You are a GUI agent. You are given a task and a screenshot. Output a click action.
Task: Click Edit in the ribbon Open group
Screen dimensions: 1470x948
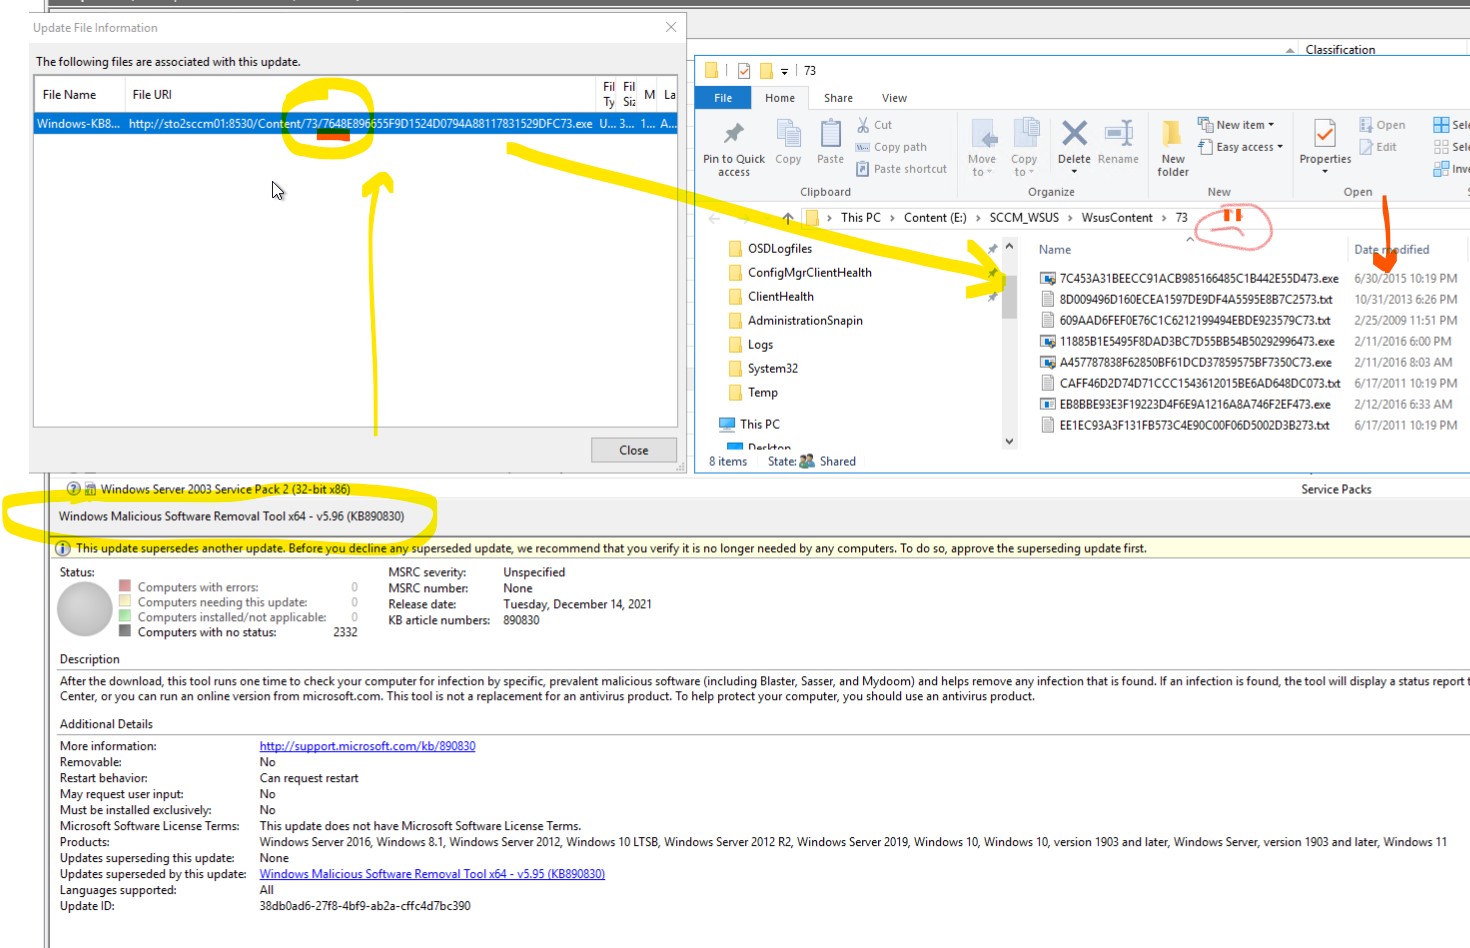[1378, 147]
